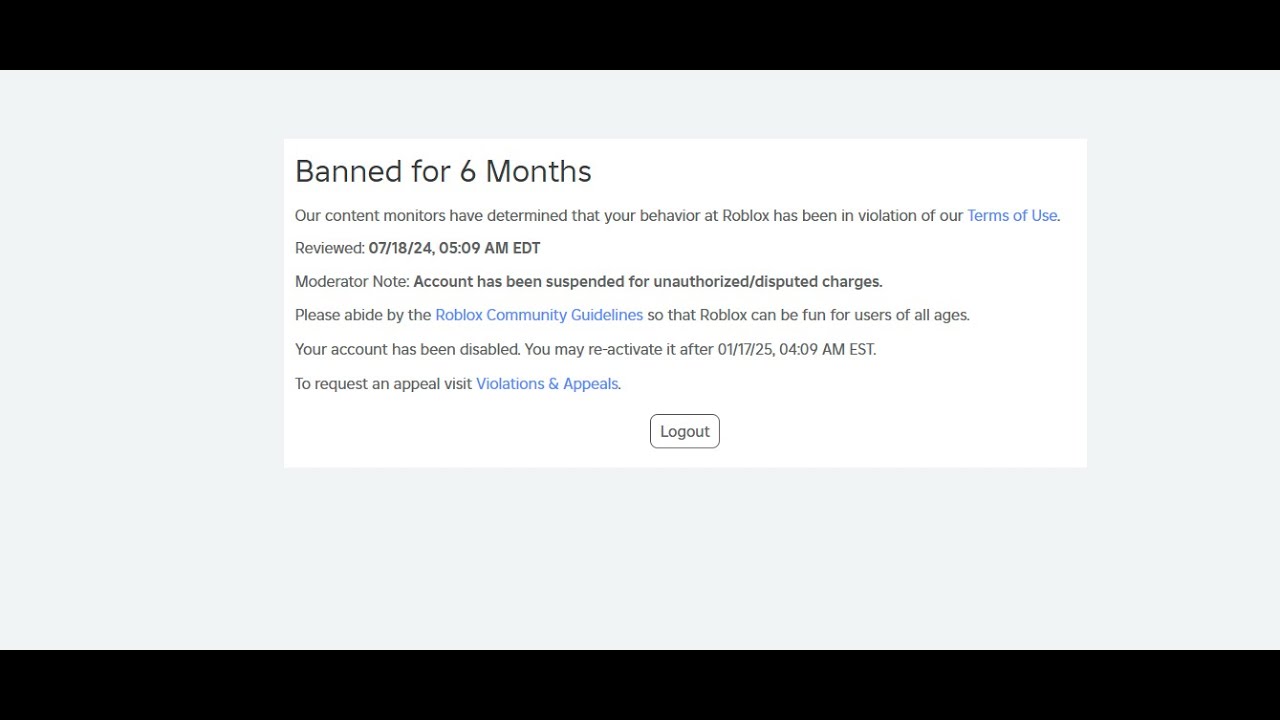Click the 'Your account has been disabled' sentence
1280x720 pixels.
(x=585, y=349)
